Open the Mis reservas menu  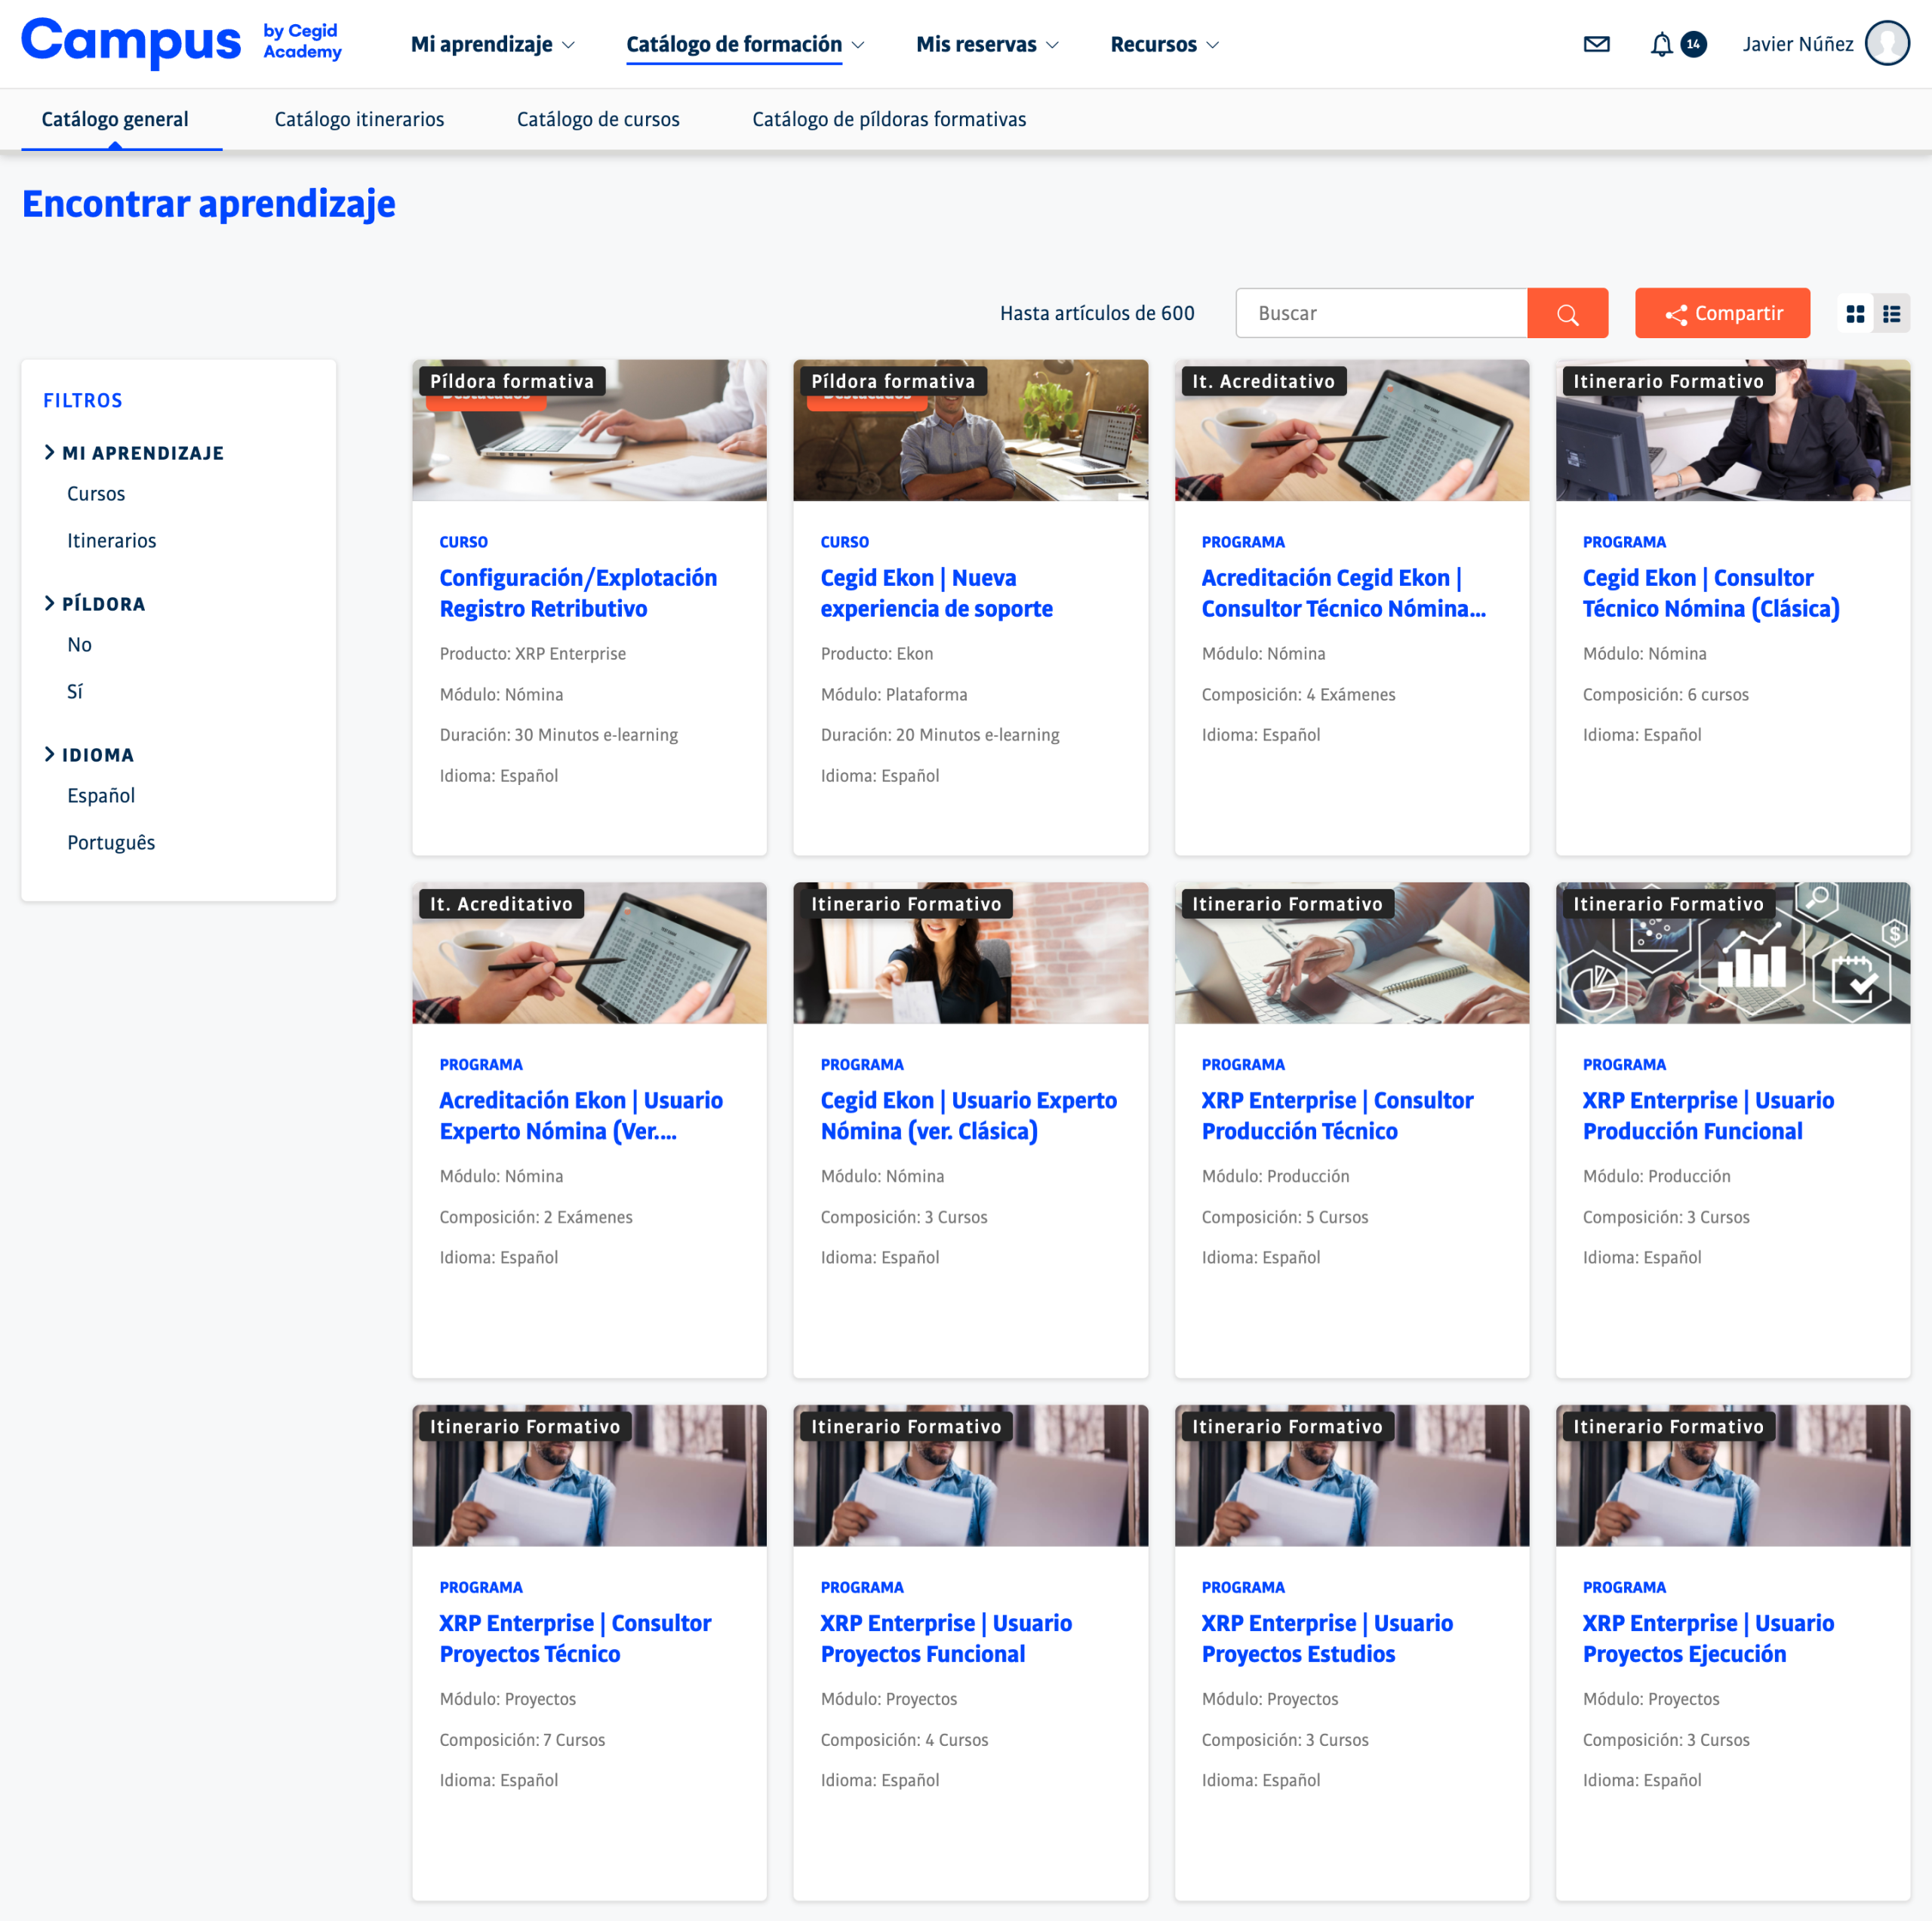tap(987, 44)
